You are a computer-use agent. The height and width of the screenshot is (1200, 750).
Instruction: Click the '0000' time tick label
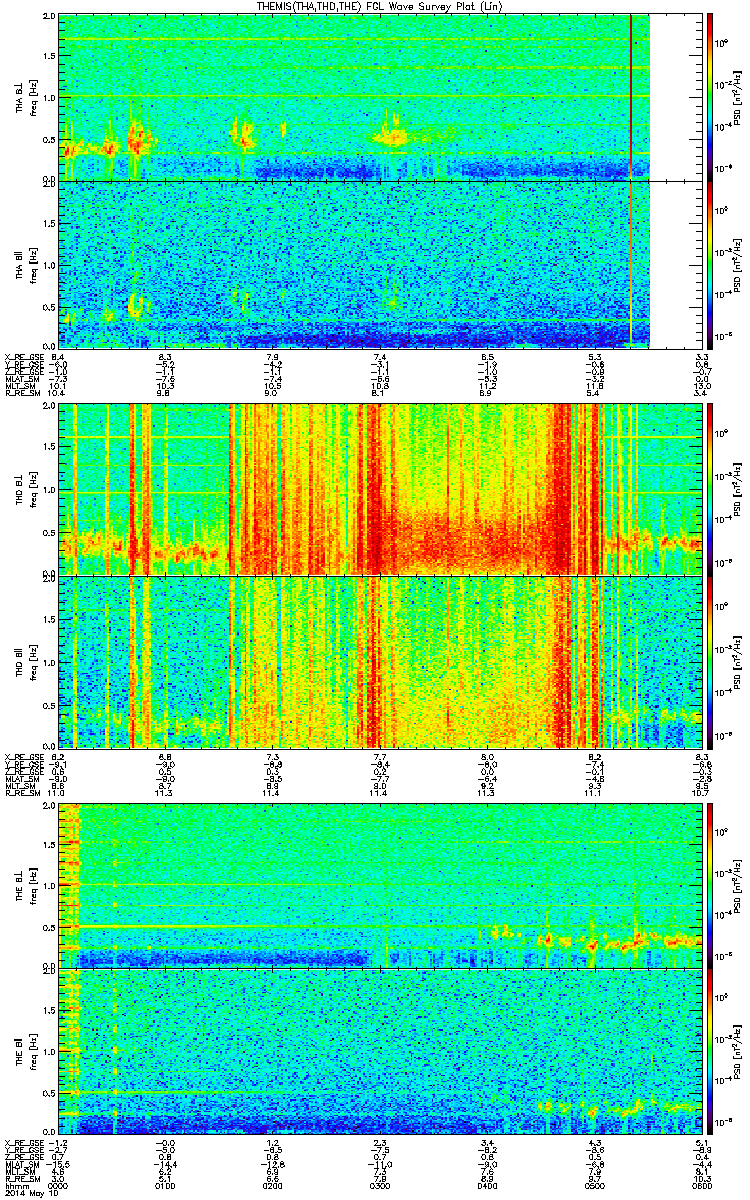click(58, 1186)
